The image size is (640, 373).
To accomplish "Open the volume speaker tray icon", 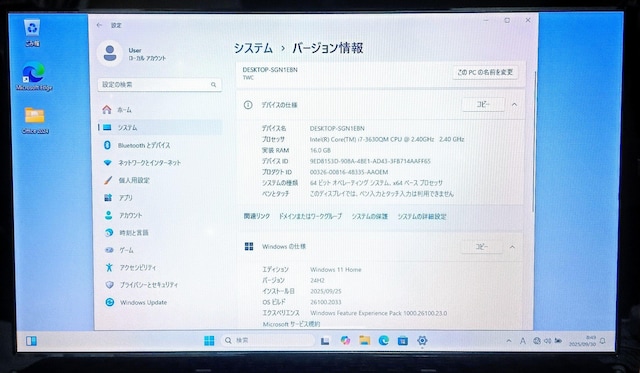I will pyautogui.click(x=547, y=341).
